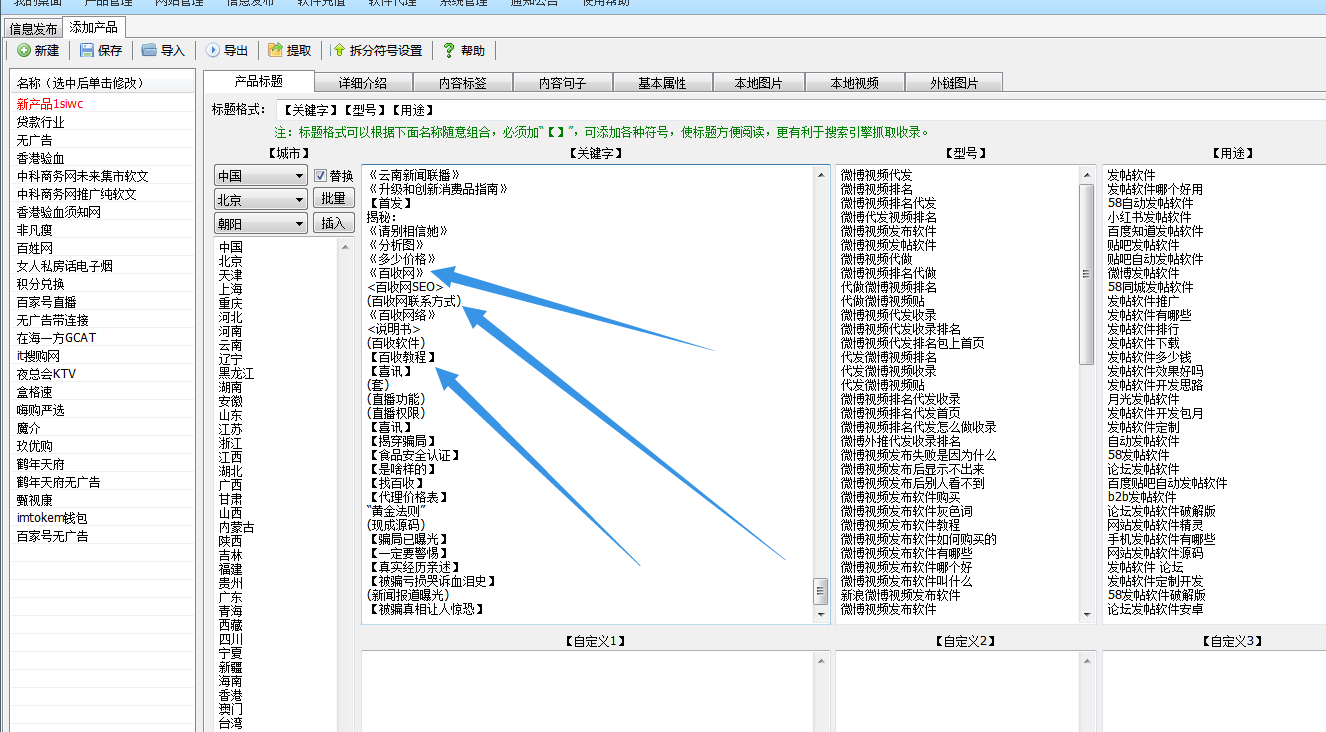Open the 详细介绍 tab
This screenshot has width=1326, height=732.
363,83
